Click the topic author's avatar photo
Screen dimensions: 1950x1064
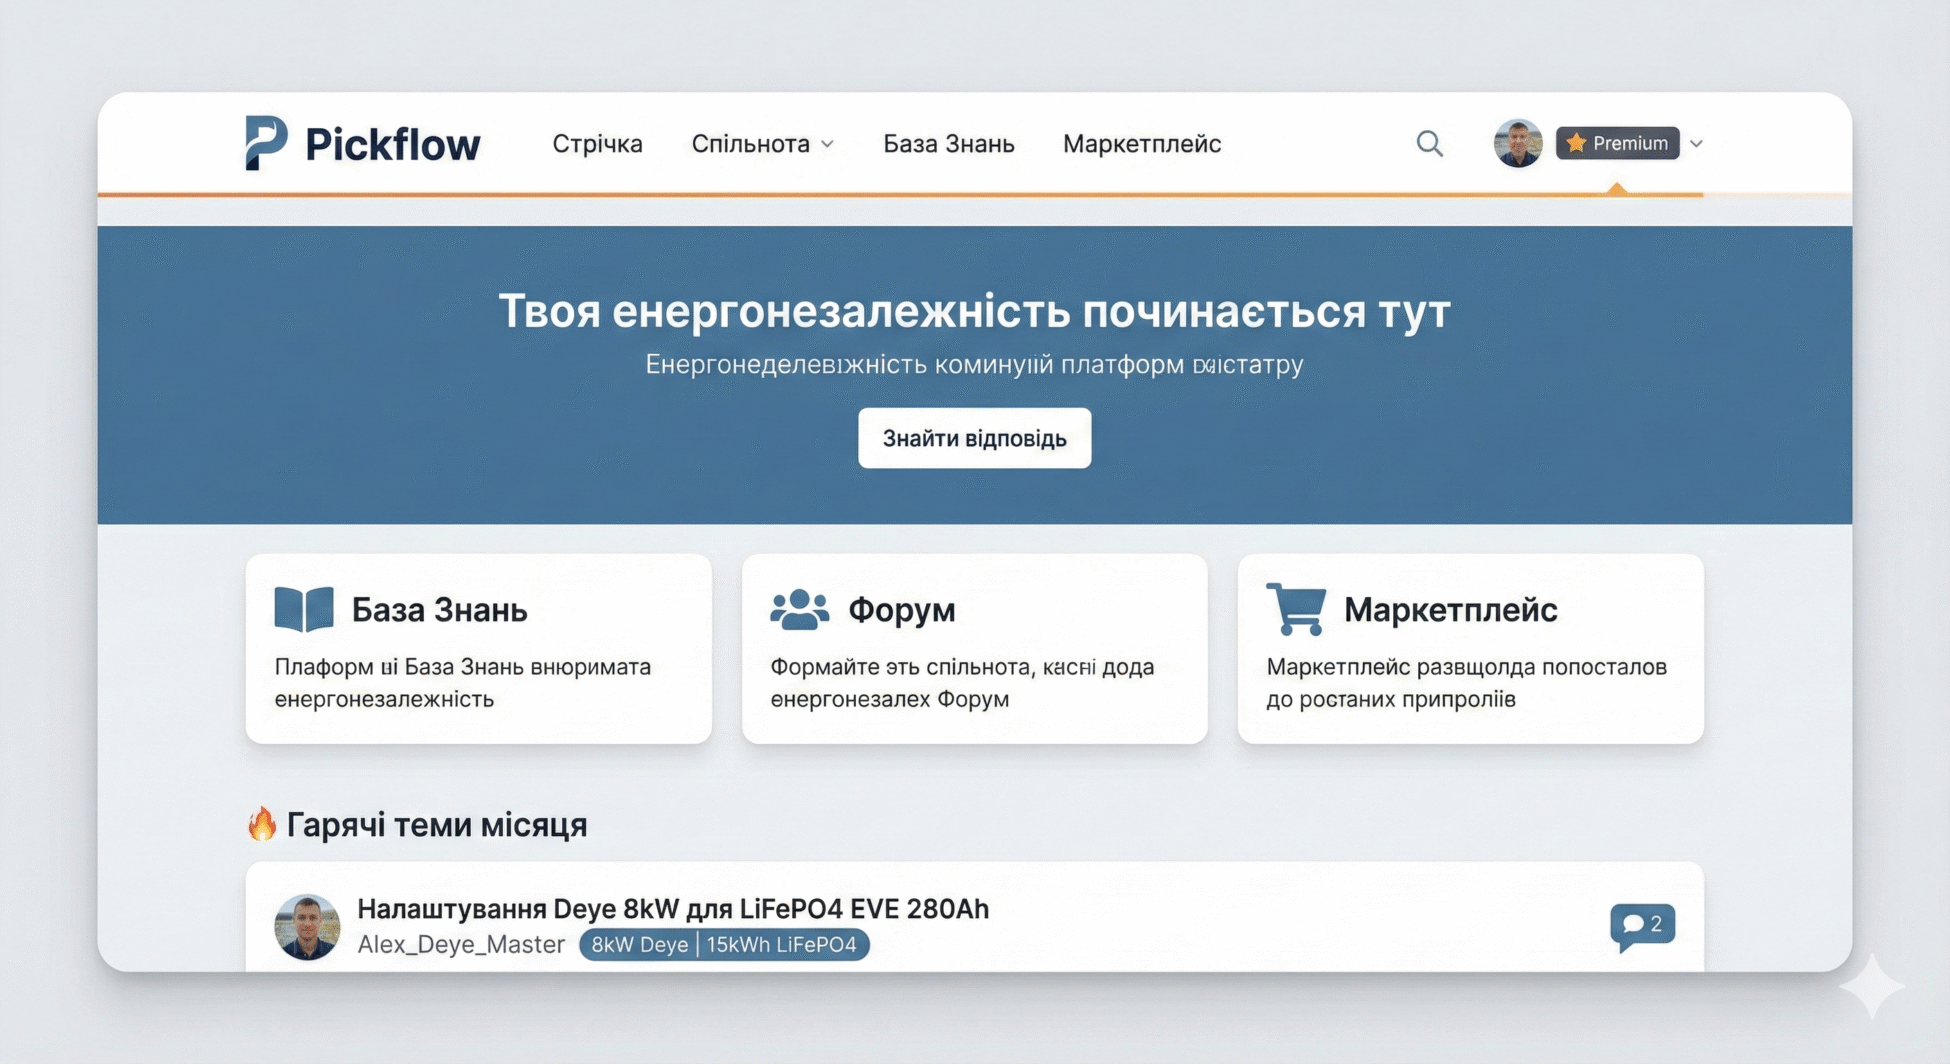[307, 927]
